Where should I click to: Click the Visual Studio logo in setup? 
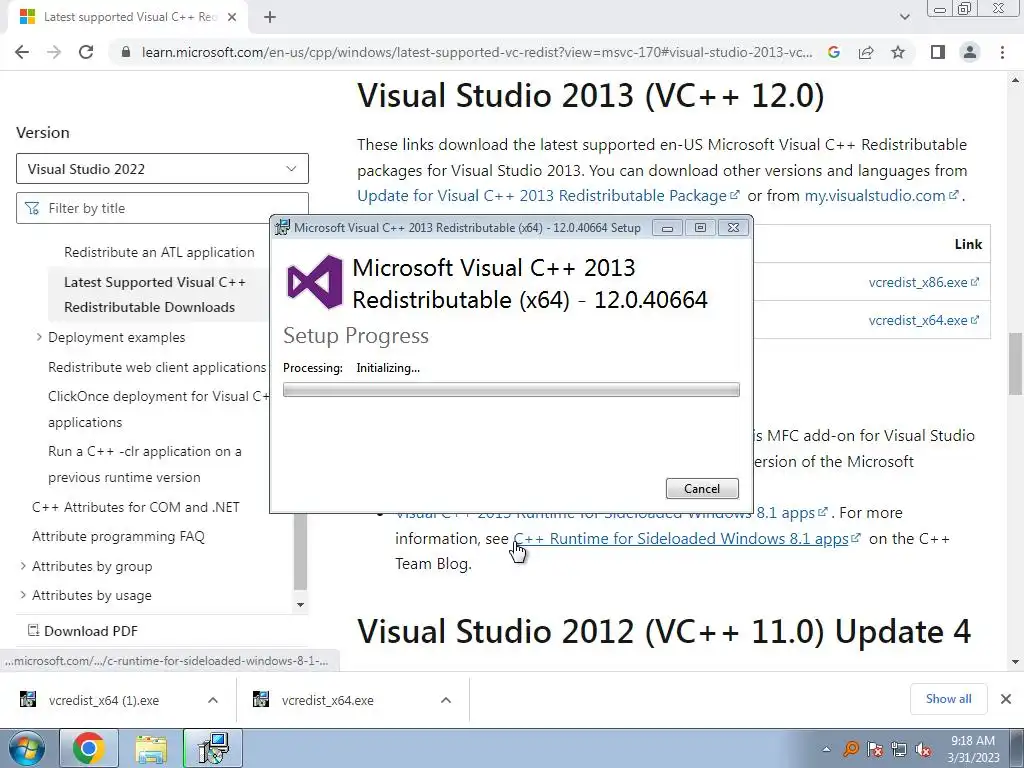pyautogui.click(x=315, y=282)
